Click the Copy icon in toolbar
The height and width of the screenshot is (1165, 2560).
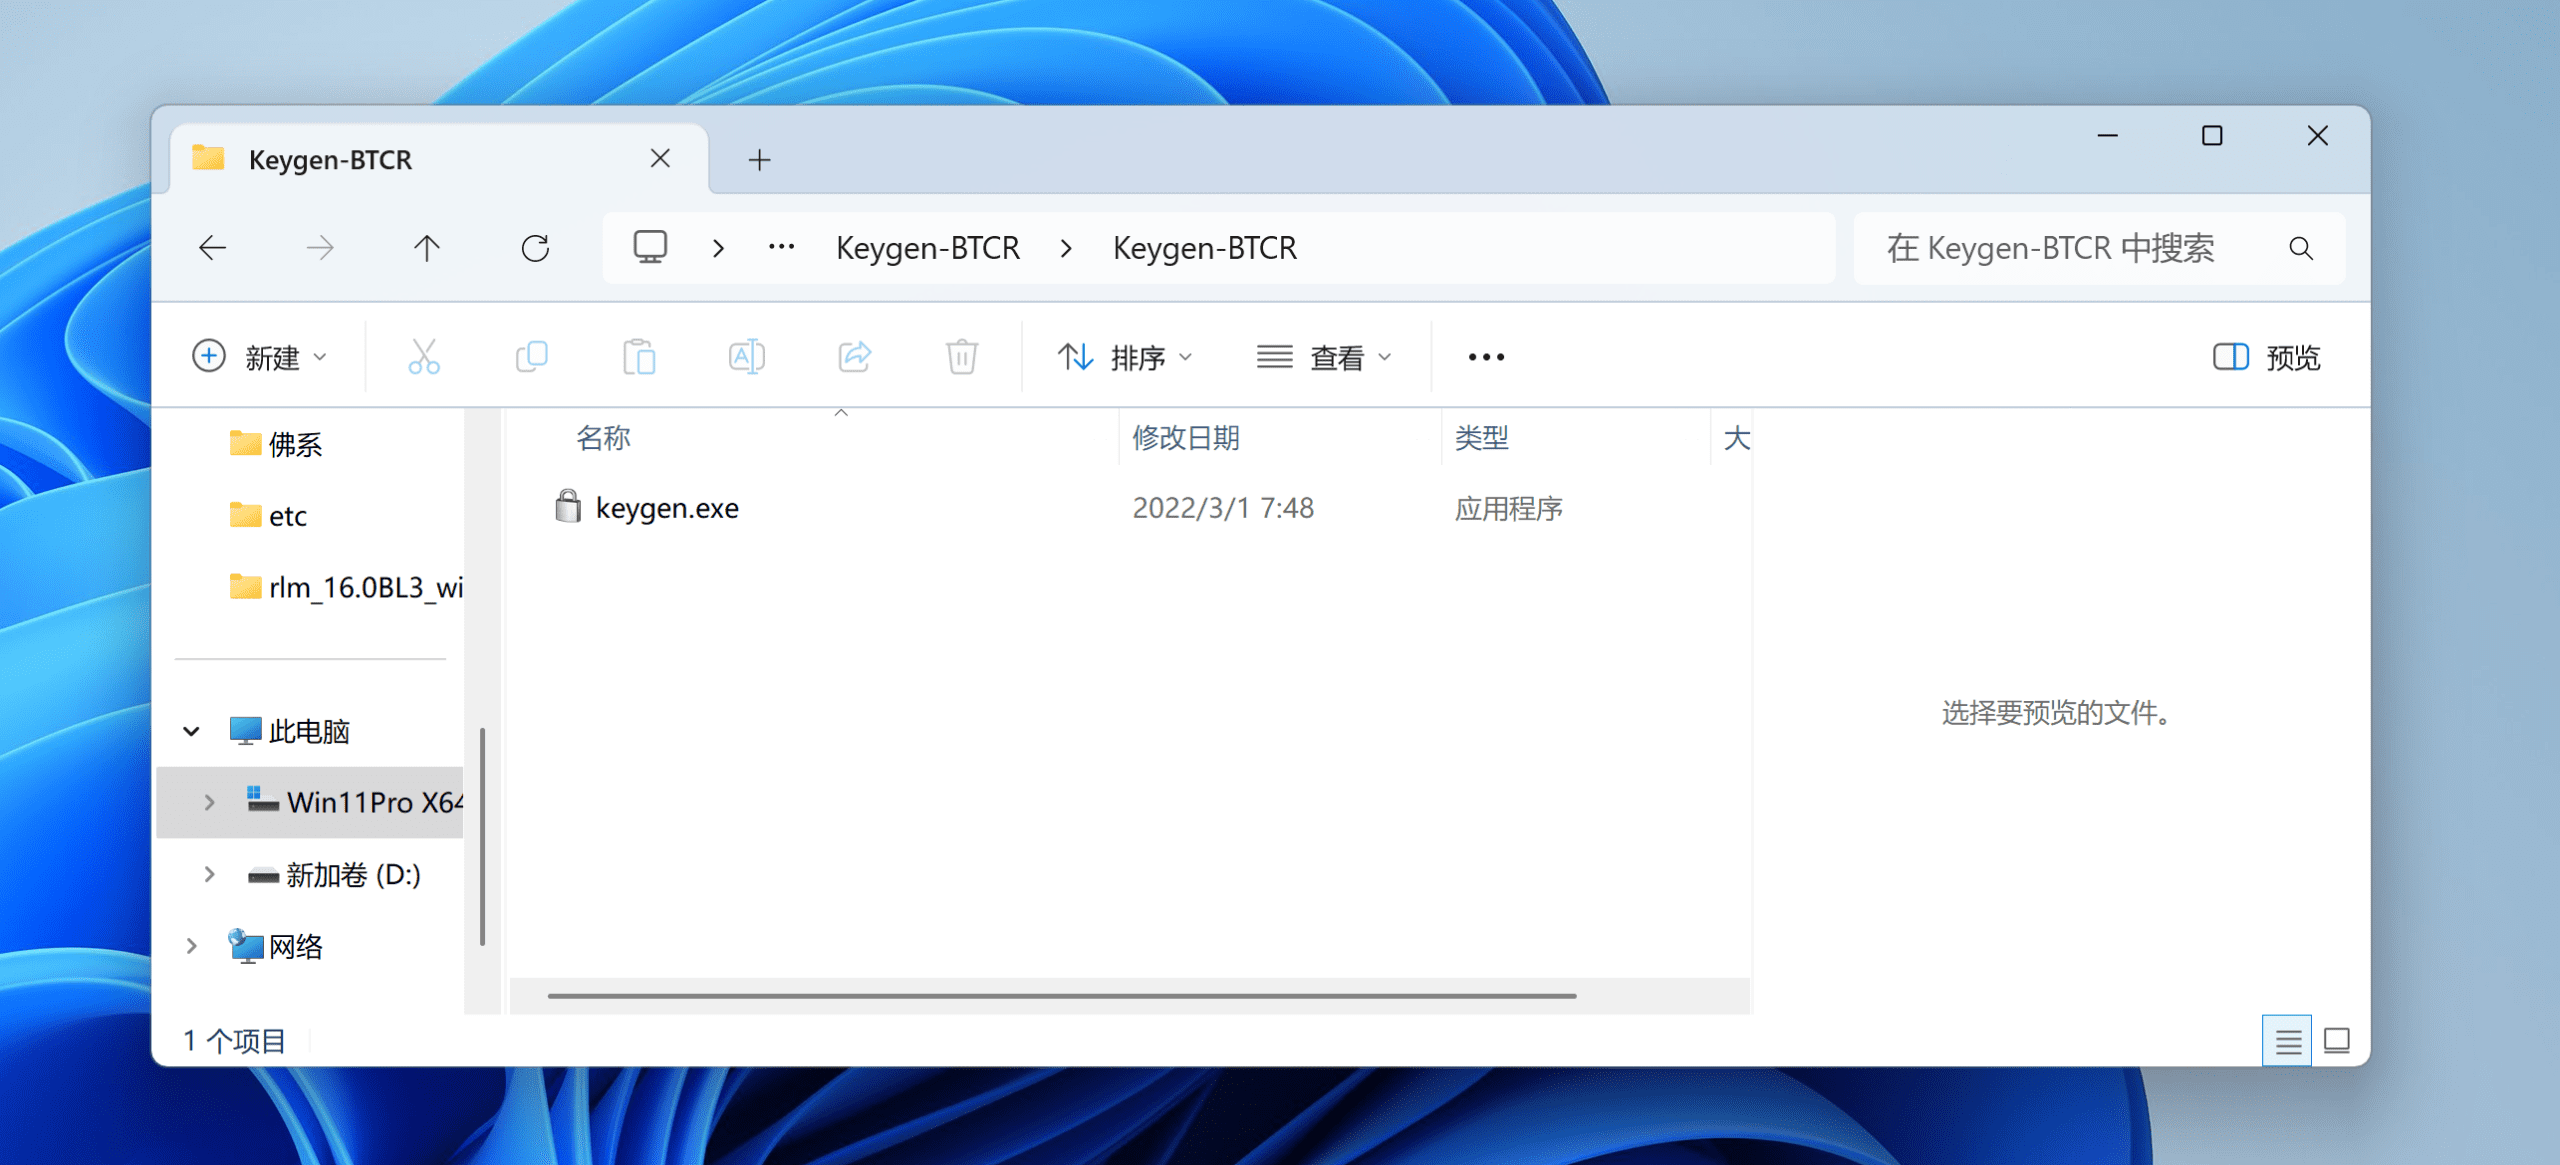click(532, 357)
